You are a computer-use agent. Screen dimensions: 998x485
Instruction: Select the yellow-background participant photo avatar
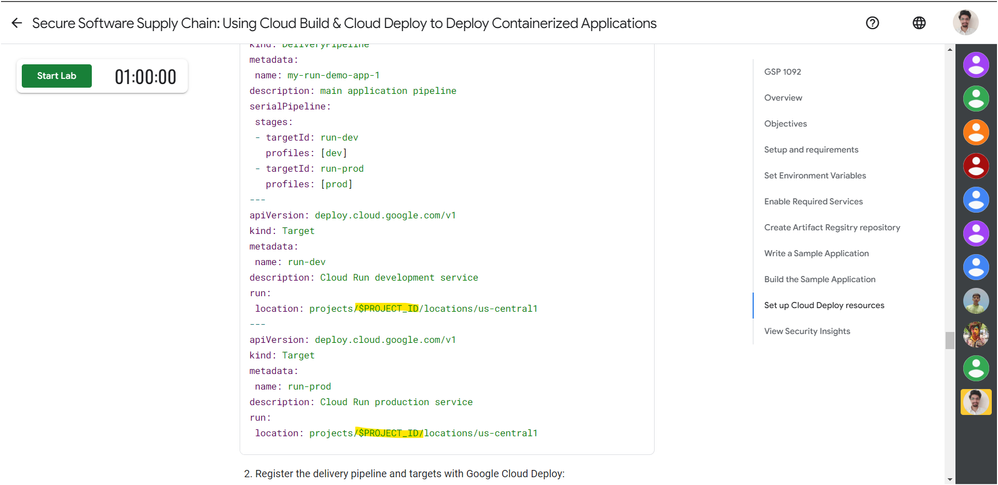pos(976,402)
